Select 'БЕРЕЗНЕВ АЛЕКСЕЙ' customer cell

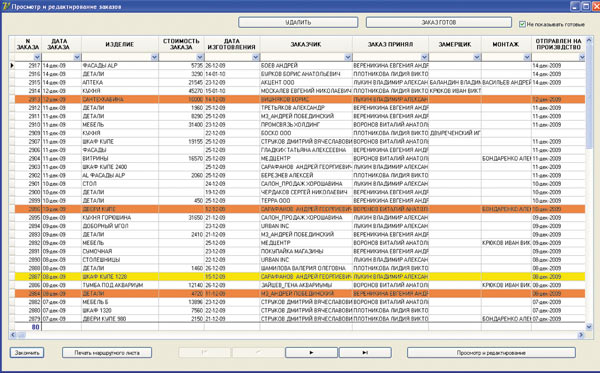point(306,175)
